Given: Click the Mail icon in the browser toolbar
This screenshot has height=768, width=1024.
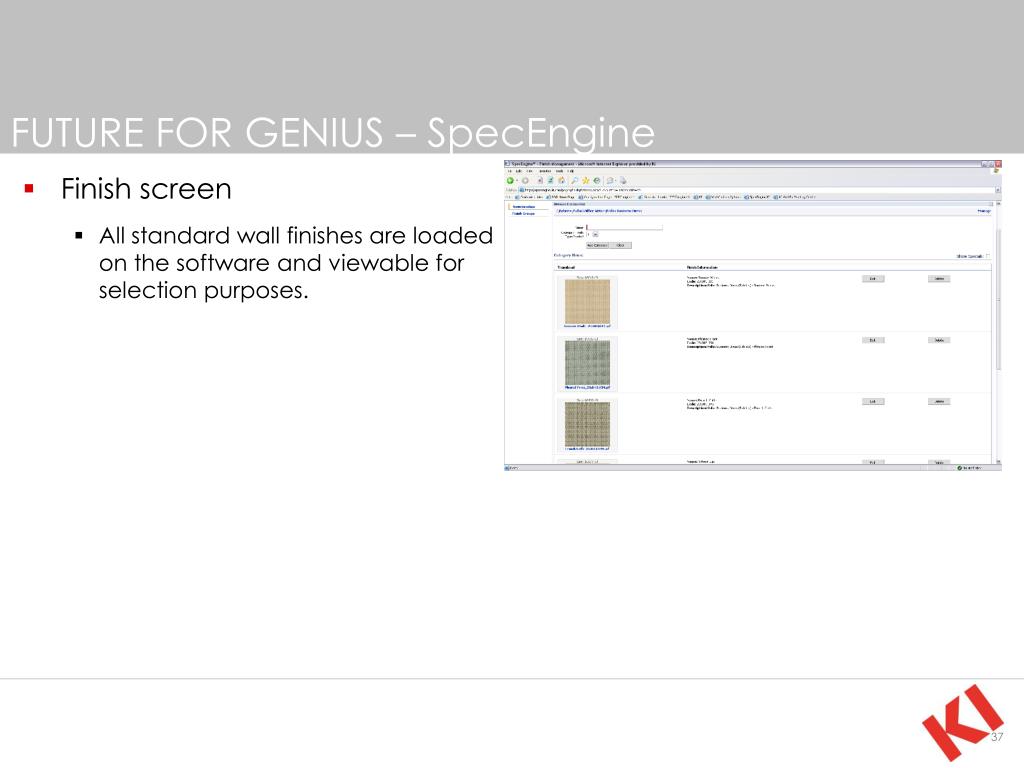Looking at the screenshot, I should tap(610, 181).
